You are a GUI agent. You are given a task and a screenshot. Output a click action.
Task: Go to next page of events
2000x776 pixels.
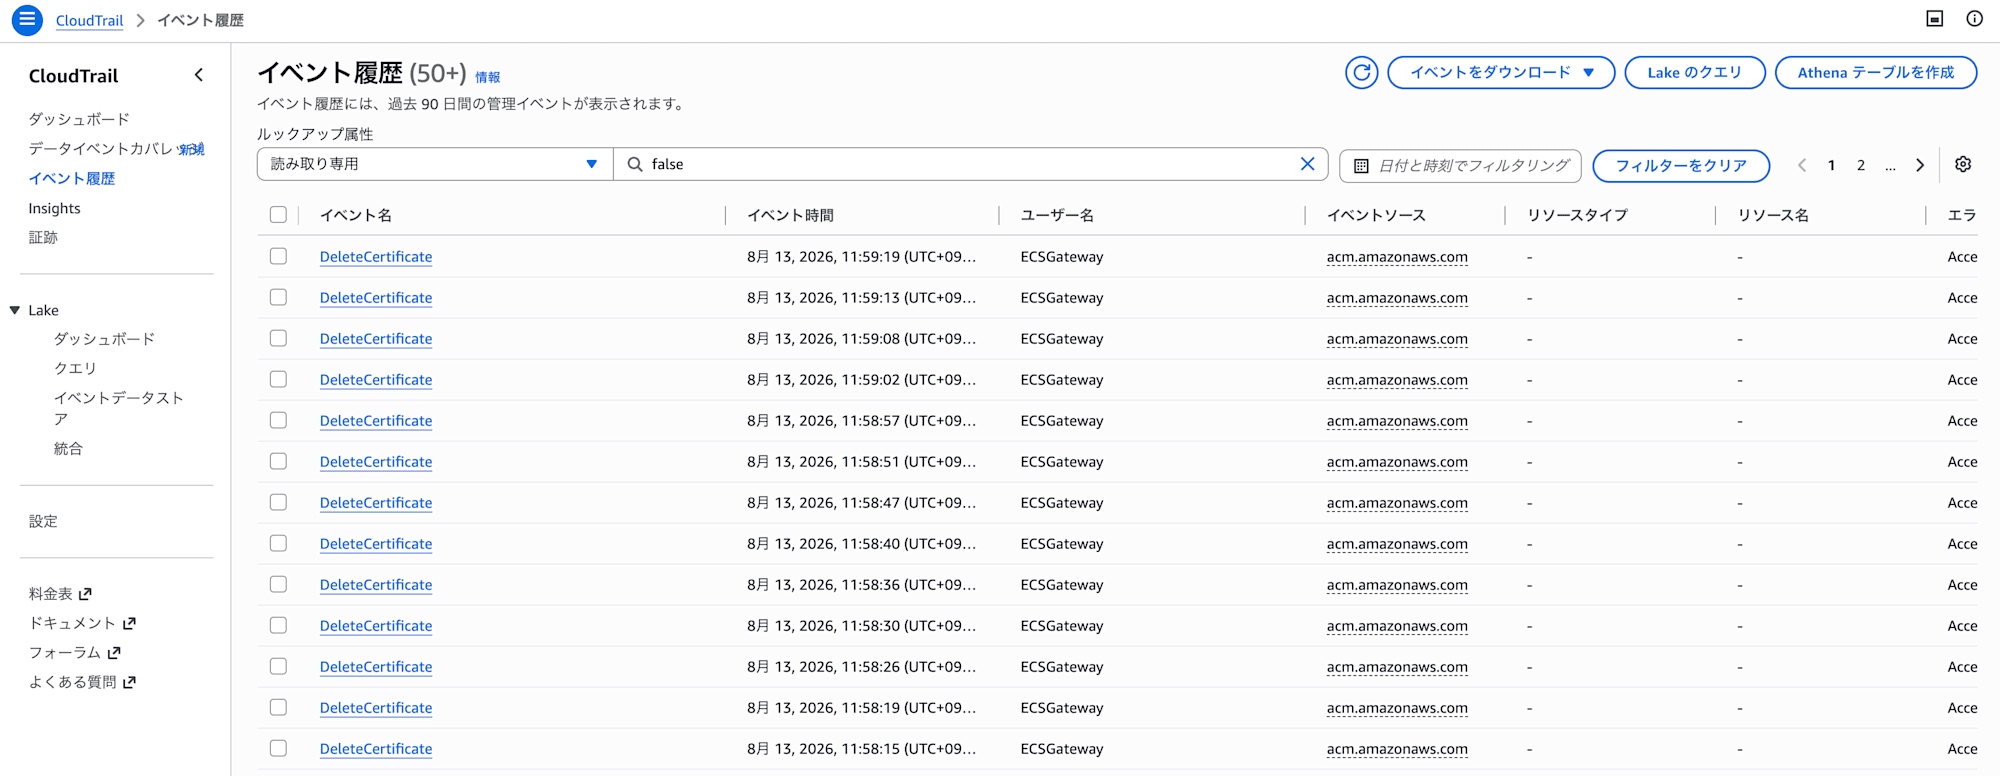pyautogui.click(x=1920, y=165)
